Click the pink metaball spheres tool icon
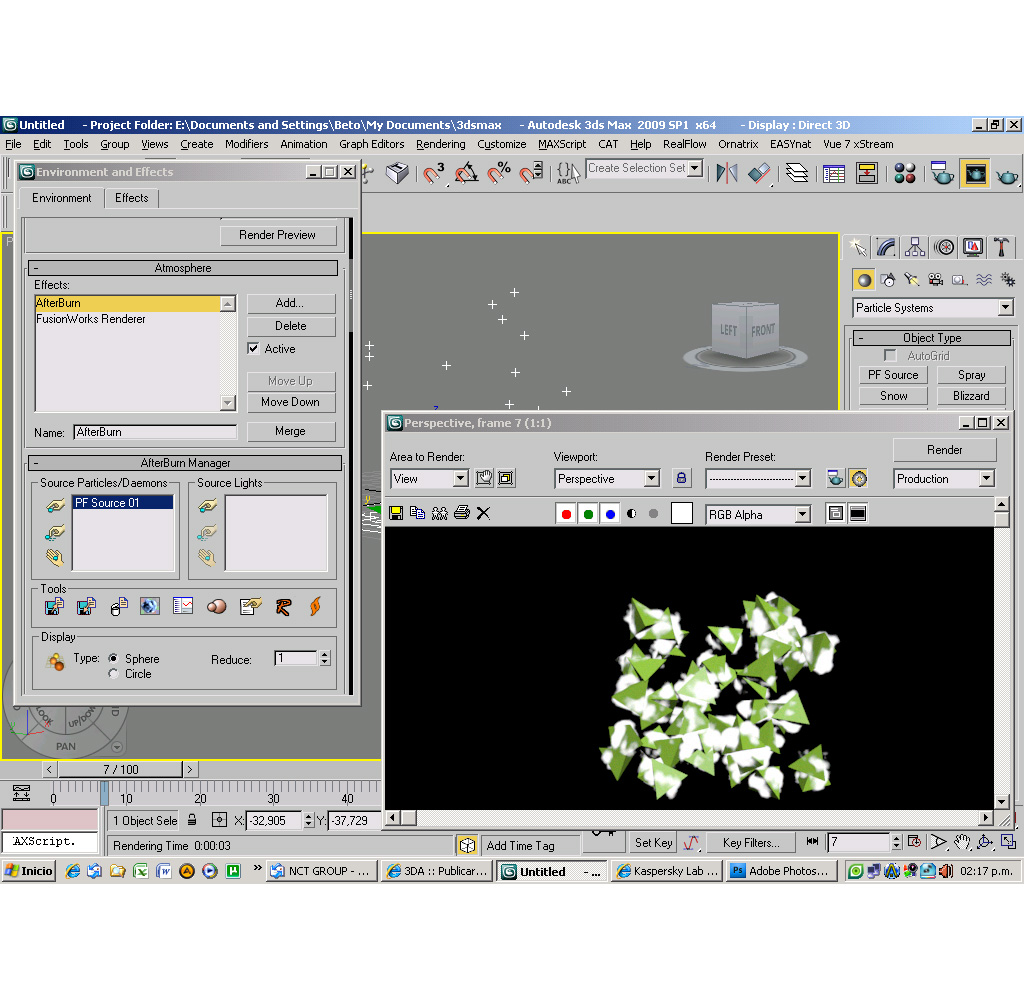 216,607
